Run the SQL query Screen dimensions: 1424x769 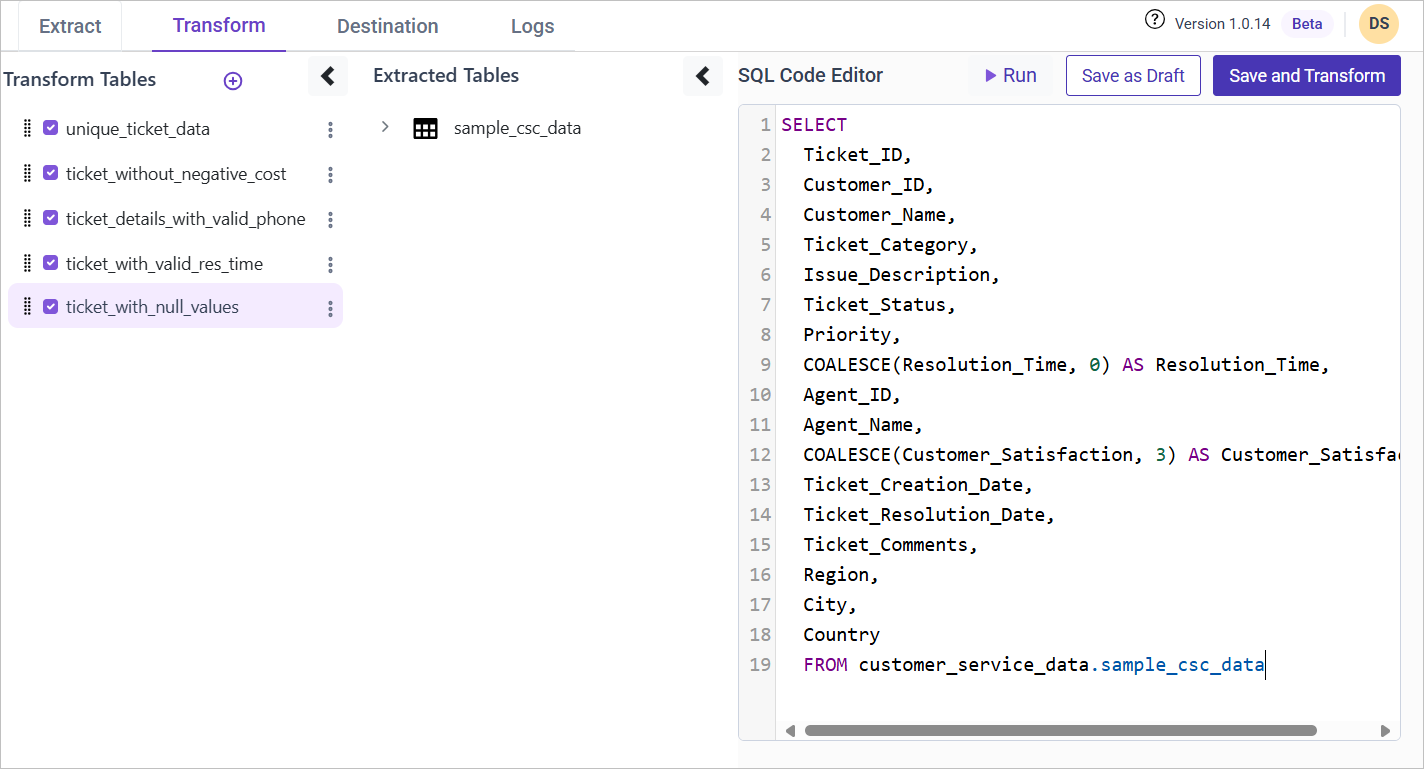[1010, 76]
